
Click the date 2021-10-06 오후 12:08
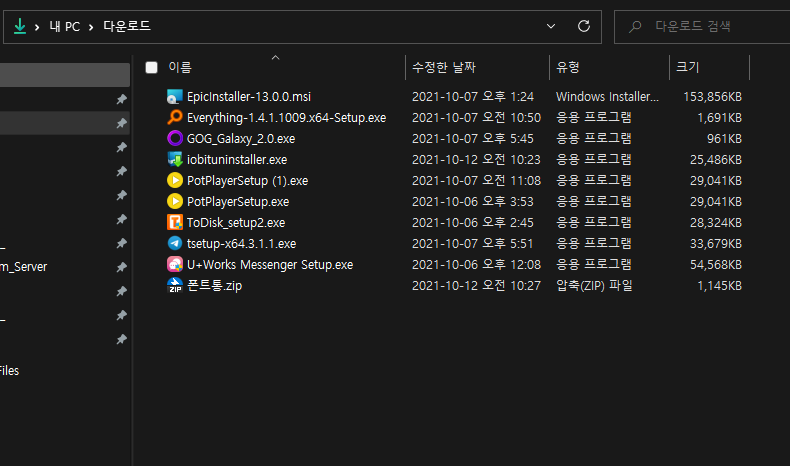[476, 264]
